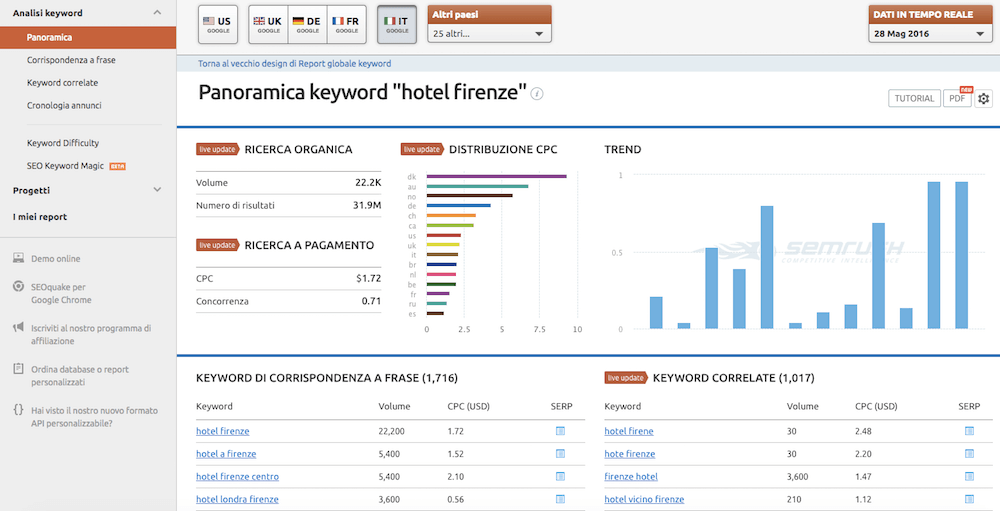Collapse Analisi keyword section
This screenshot has width=1000, height=511.
click(158, 13)
